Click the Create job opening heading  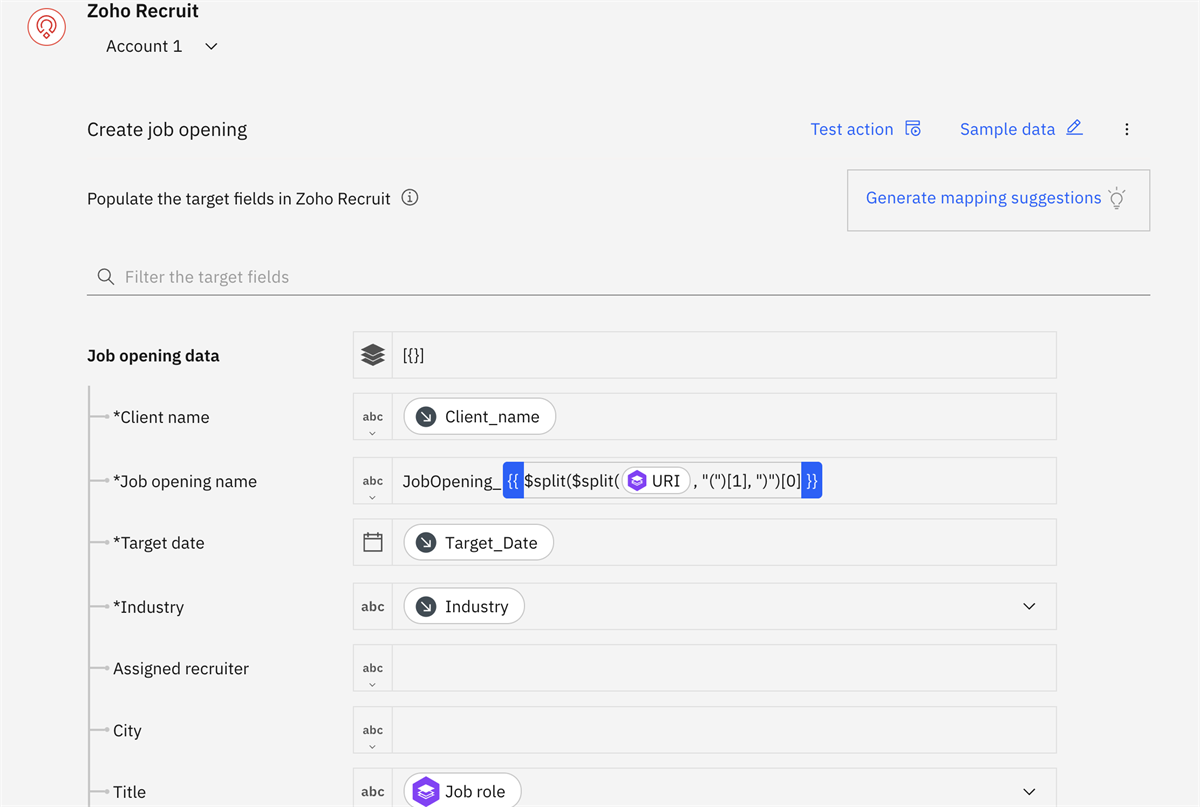167,130
